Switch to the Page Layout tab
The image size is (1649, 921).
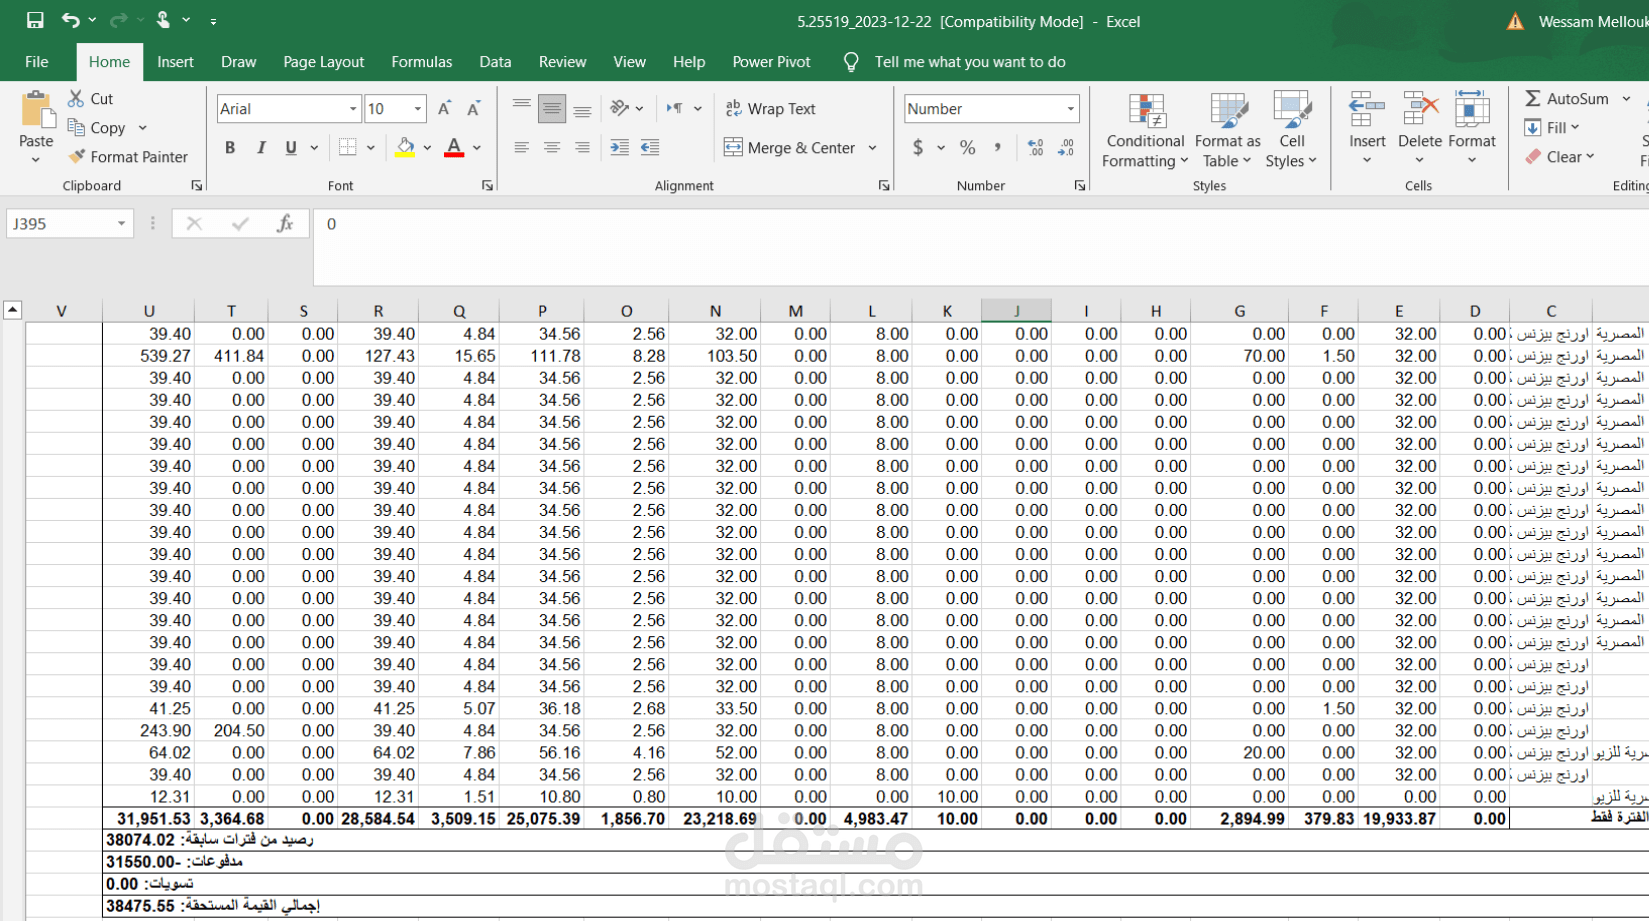point(323,61)
